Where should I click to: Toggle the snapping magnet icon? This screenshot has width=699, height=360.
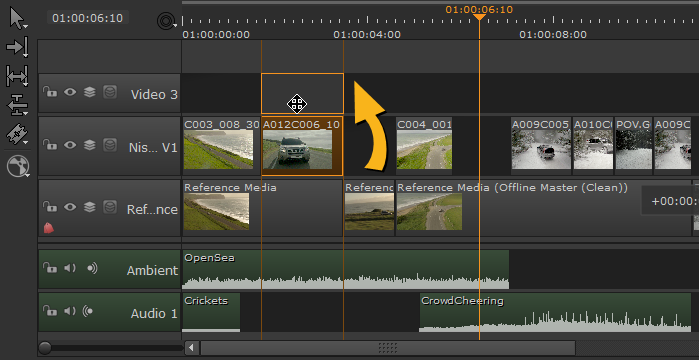[x=165, y=21]
